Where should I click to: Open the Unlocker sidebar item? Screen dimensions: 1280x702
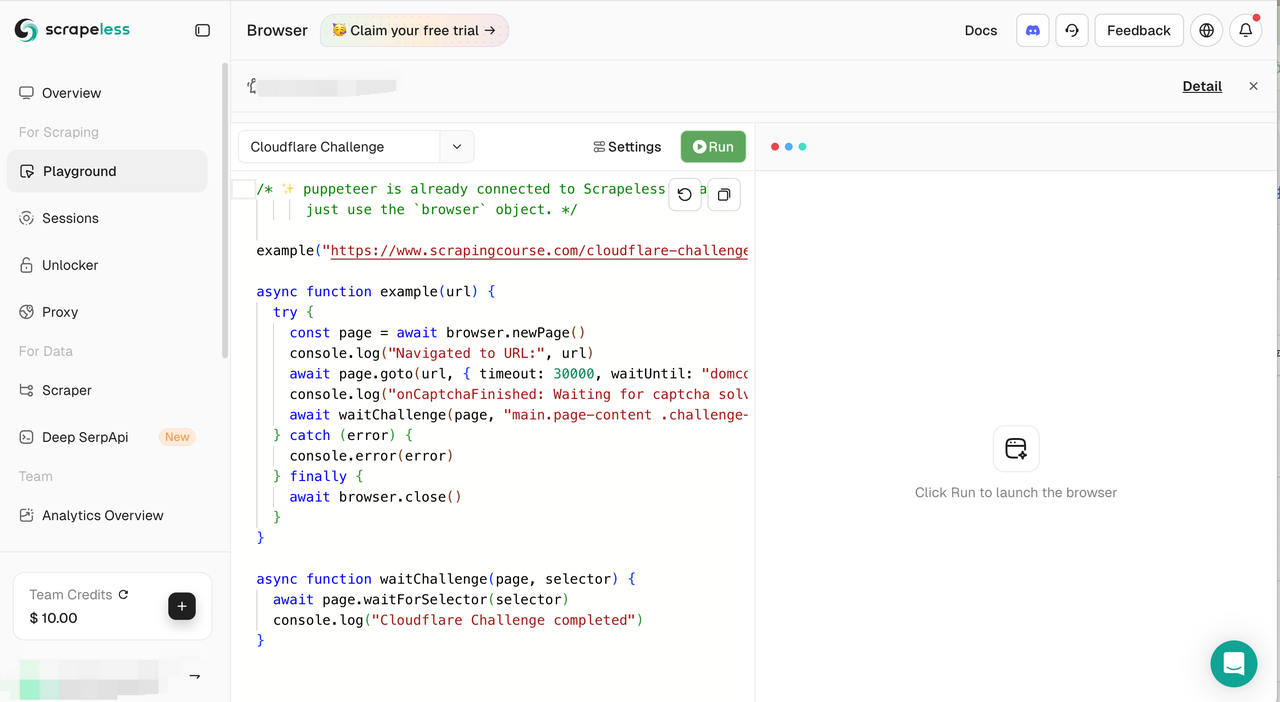(70, 265)
